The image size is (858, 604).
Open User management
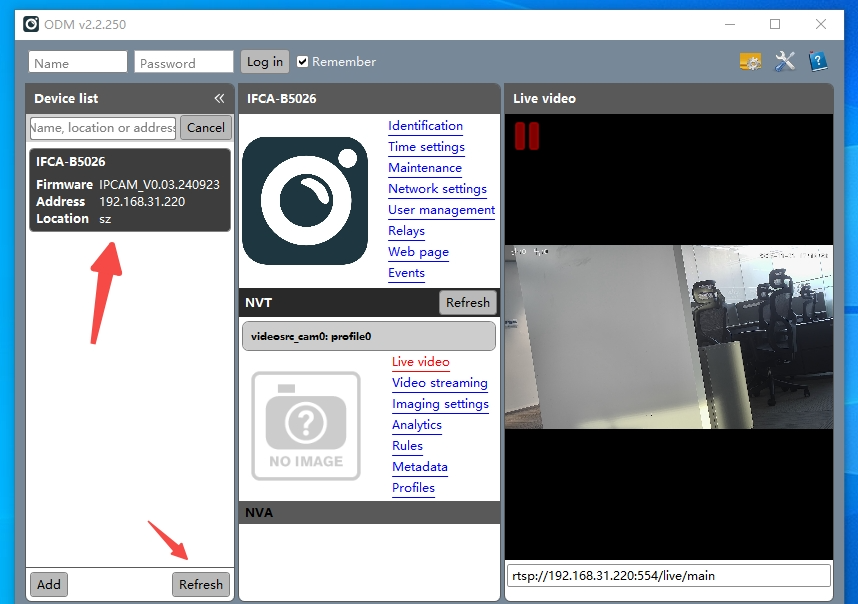441,210
